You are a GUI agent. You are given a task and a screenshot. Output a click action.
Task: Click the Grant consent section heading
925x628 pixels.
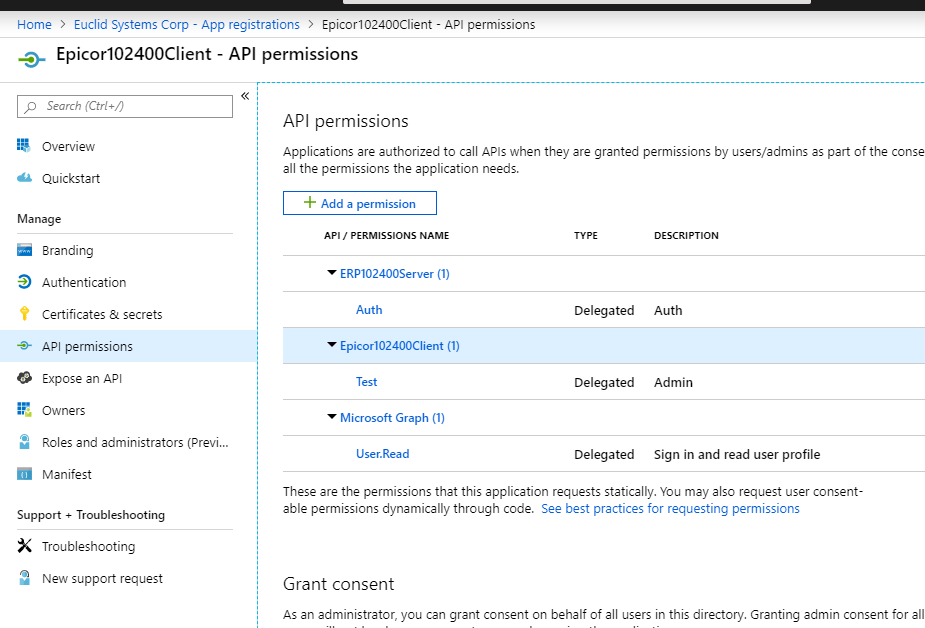coord(339,584)
